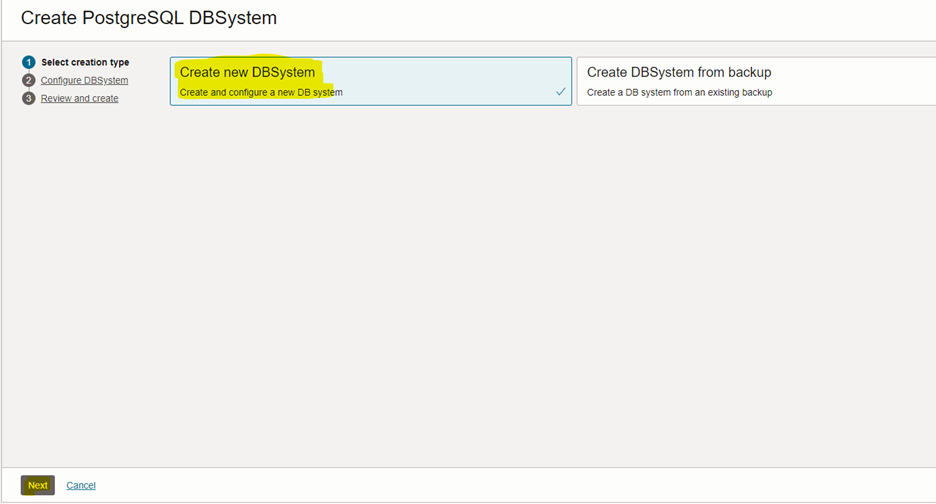Click the step 3 circle icon

[29, 98]
